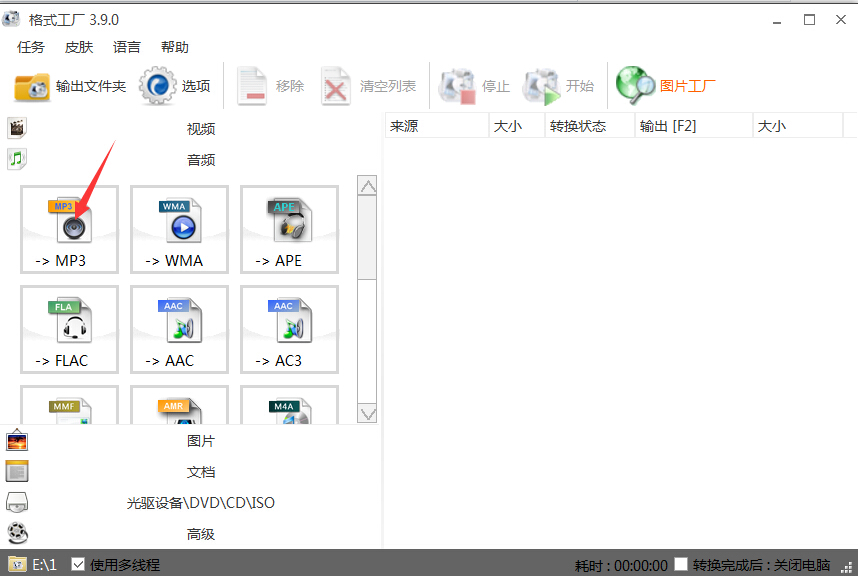This screenshot has width=858, height=576.
Task: Click the Format Factory title bar app icon
Action: click(11, 19)
